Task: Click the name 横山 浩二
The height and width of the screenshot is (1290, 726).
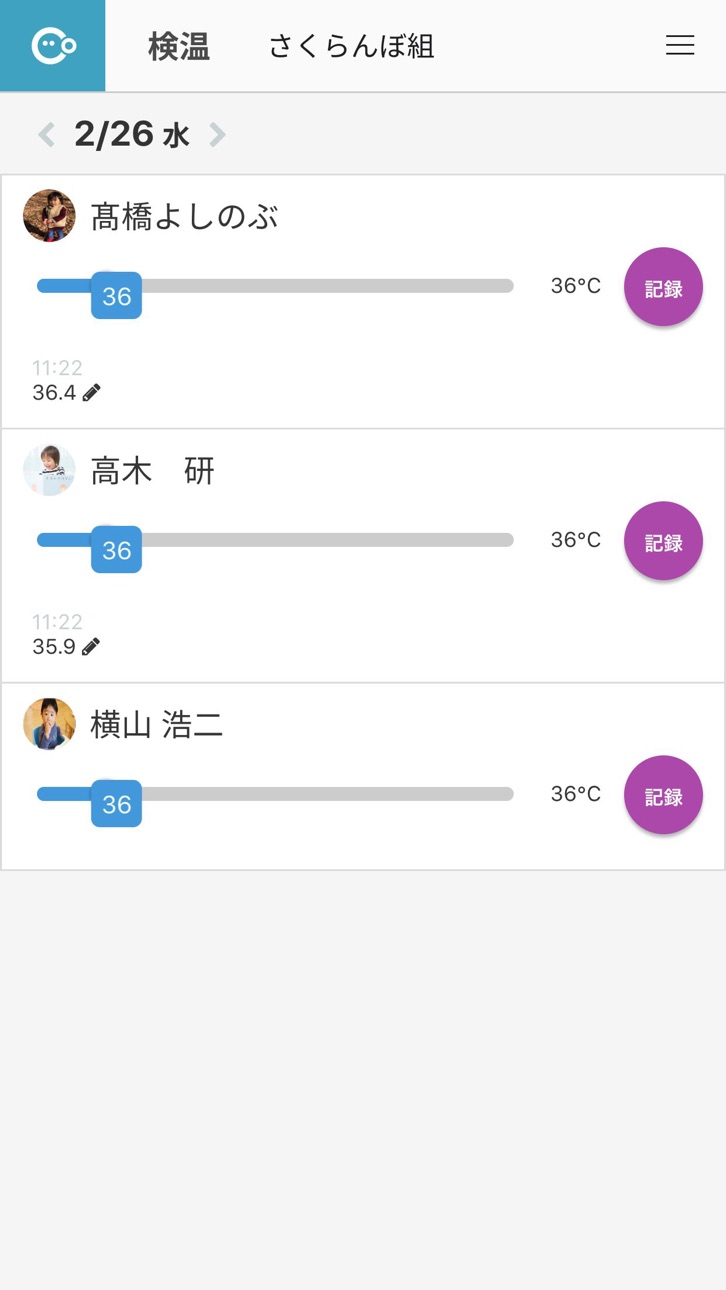Action: click(x=157, y=725)
